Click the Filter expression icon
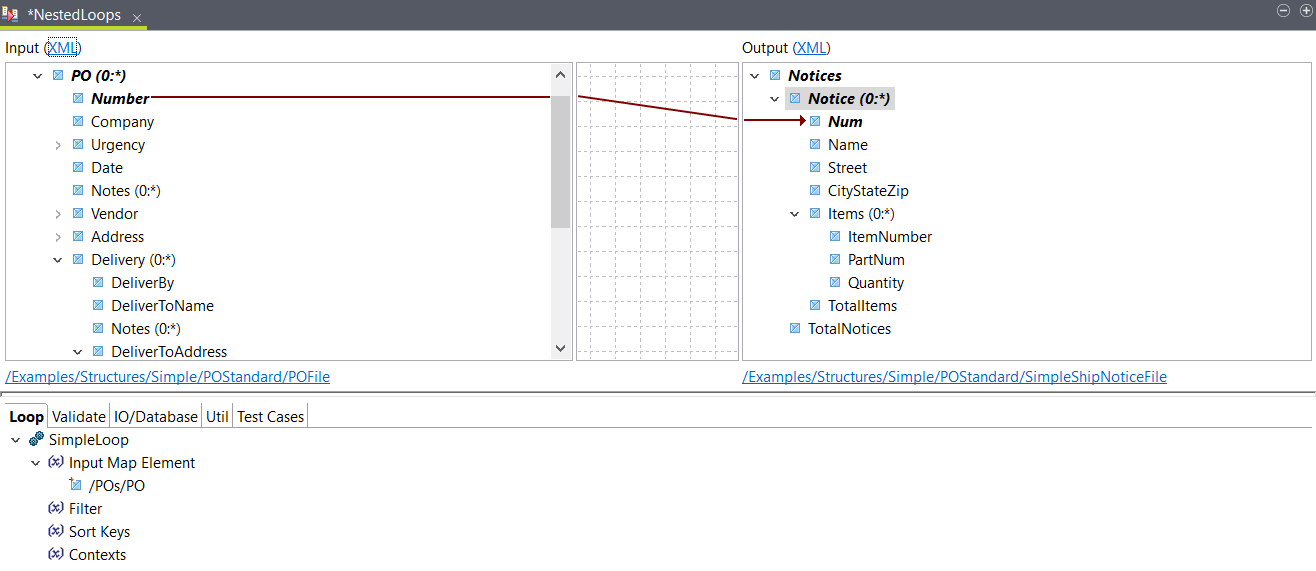This screenshot has height=571, width=1316. tap(56, 509)
